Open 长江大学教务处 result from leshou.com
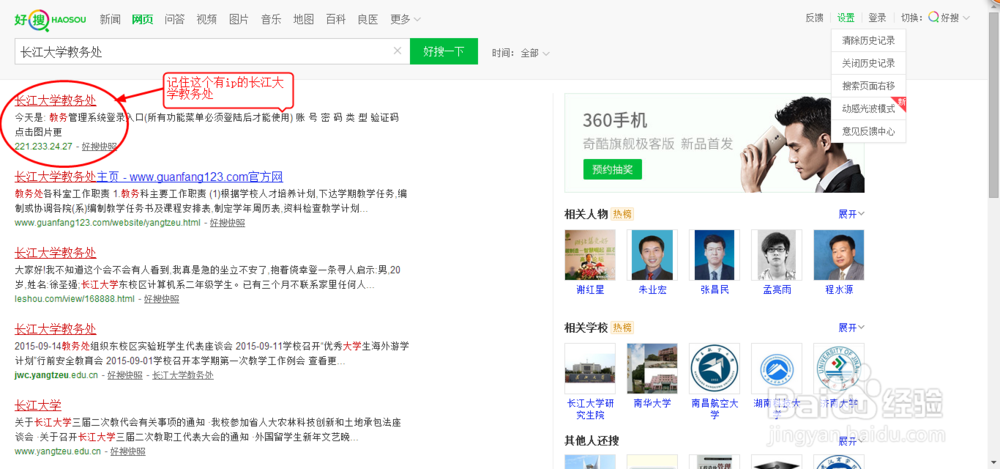 tap(55, 253)
